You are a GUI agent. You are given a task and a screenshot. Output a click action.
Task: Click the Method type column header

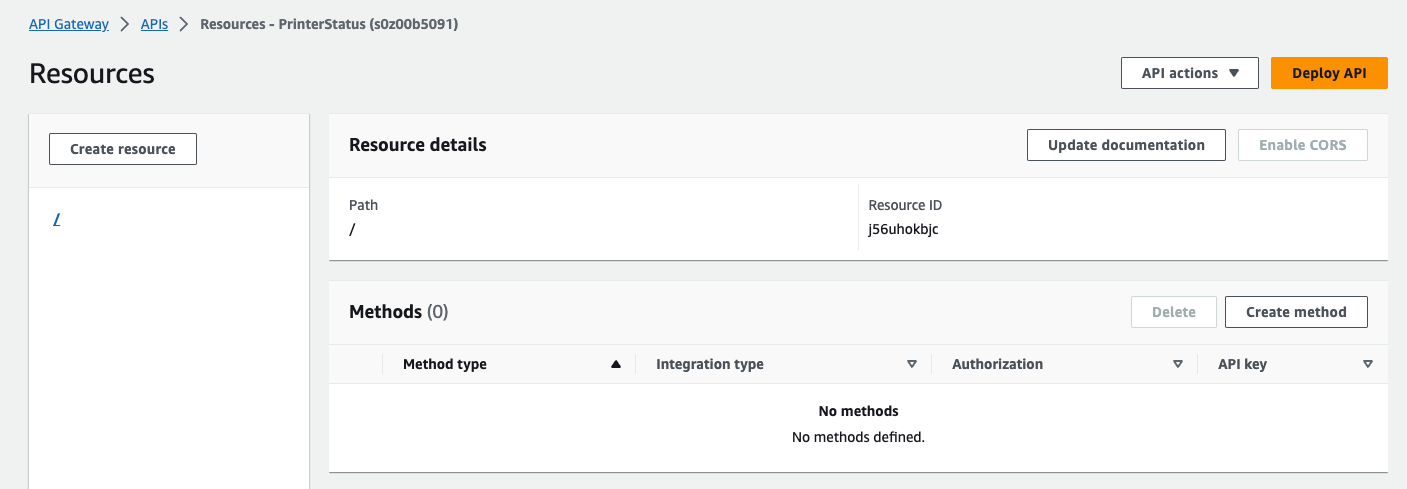[445, 365]
